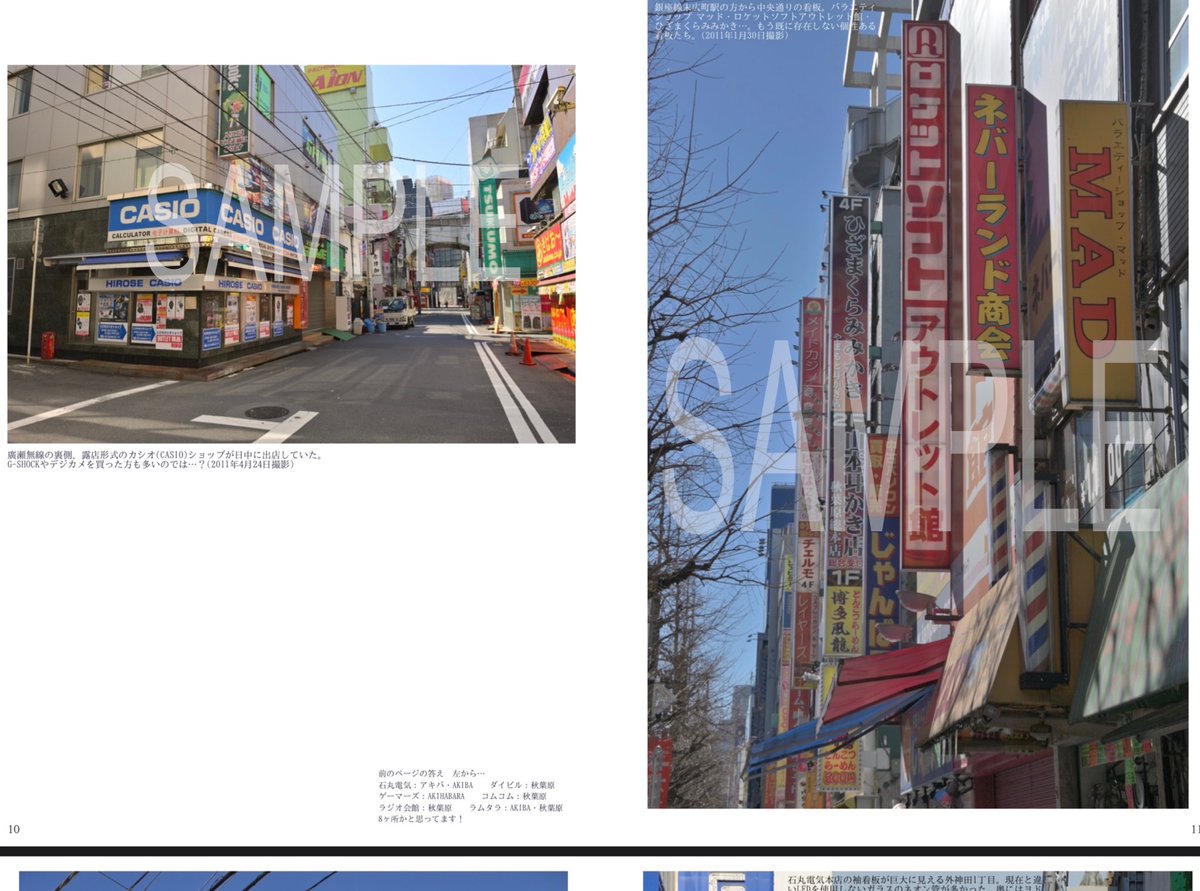Click page number 10
1200x891 pixels.
pyautogui.click(x=14, y=829)
